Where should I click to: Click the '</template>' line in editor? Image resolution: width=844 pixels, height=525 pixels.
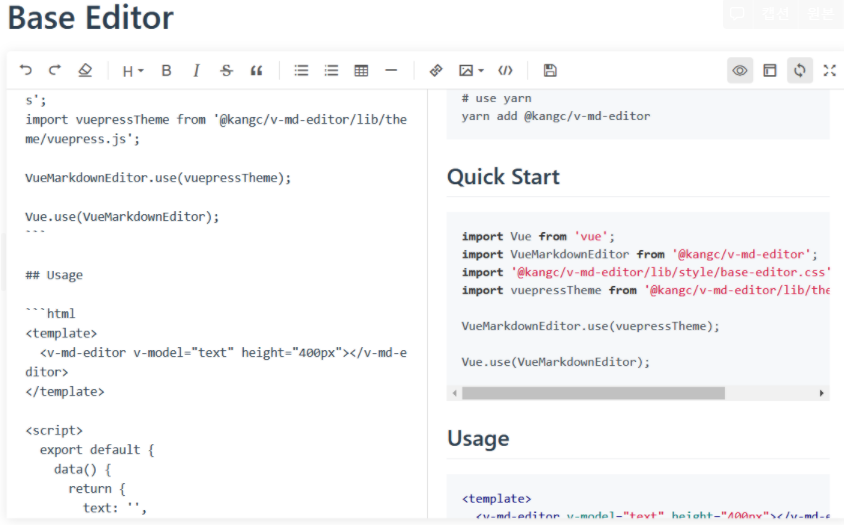(x=65, y=392)
